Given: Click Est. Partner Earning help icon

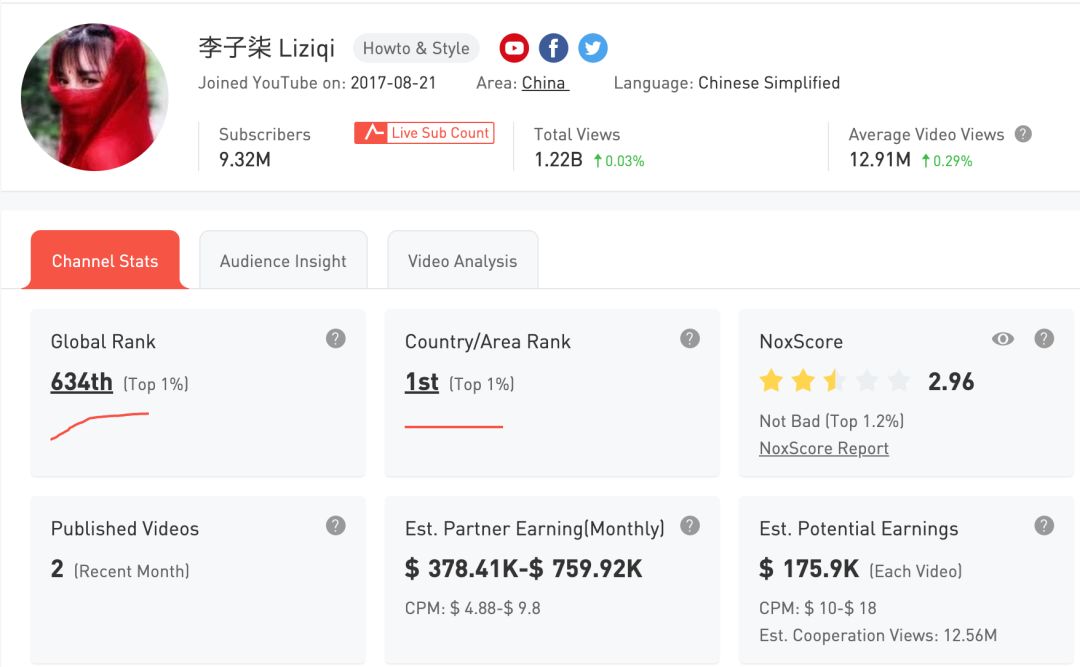Looking at the screenshot, I should (690, 526).
